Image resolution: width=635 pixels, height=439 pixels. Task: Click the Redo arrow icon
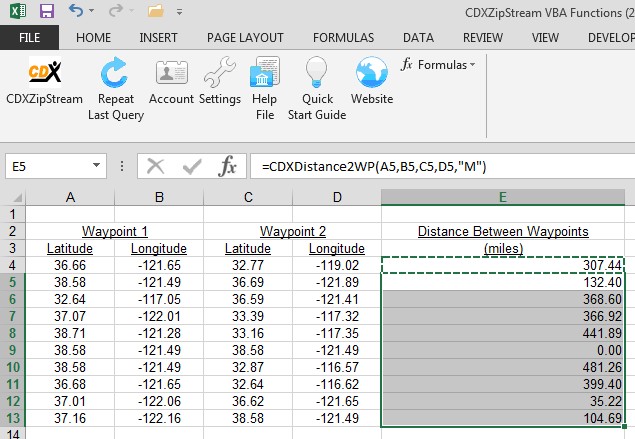115,10
